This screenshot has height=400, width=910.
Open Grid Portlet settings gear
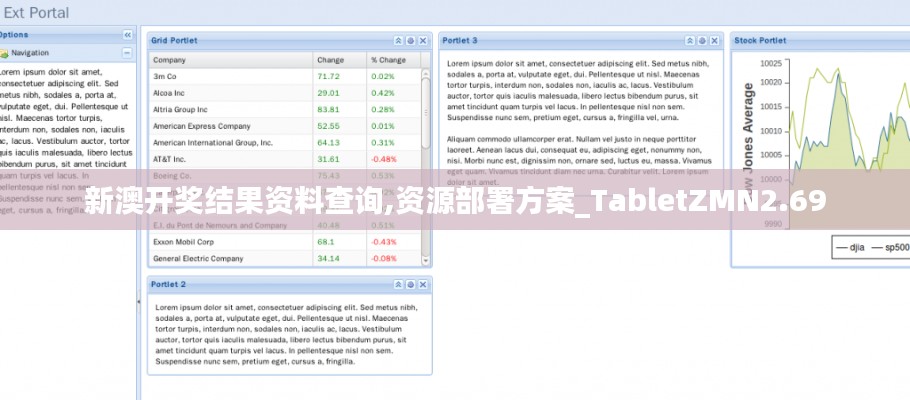point(410,41)
